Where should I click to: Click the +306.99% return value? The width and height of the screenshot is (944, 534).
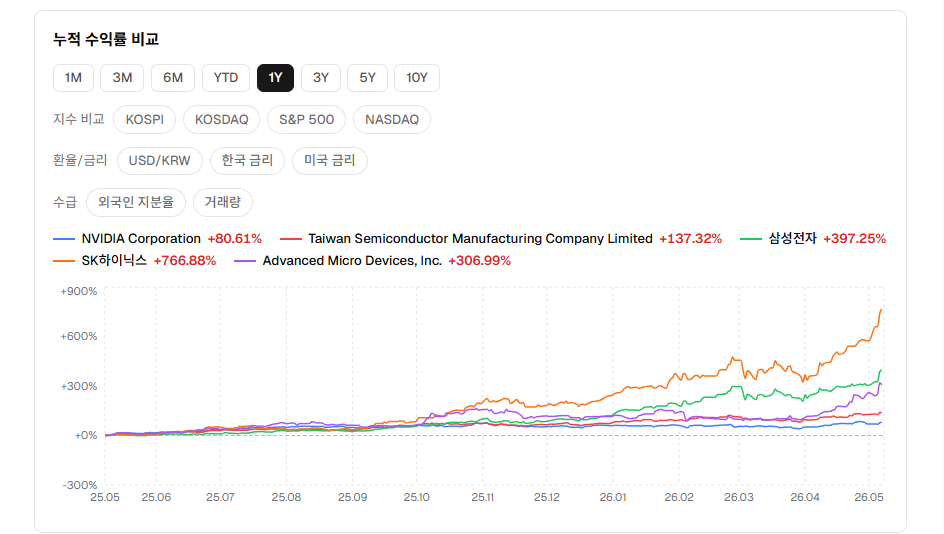(x=480, y=261)
